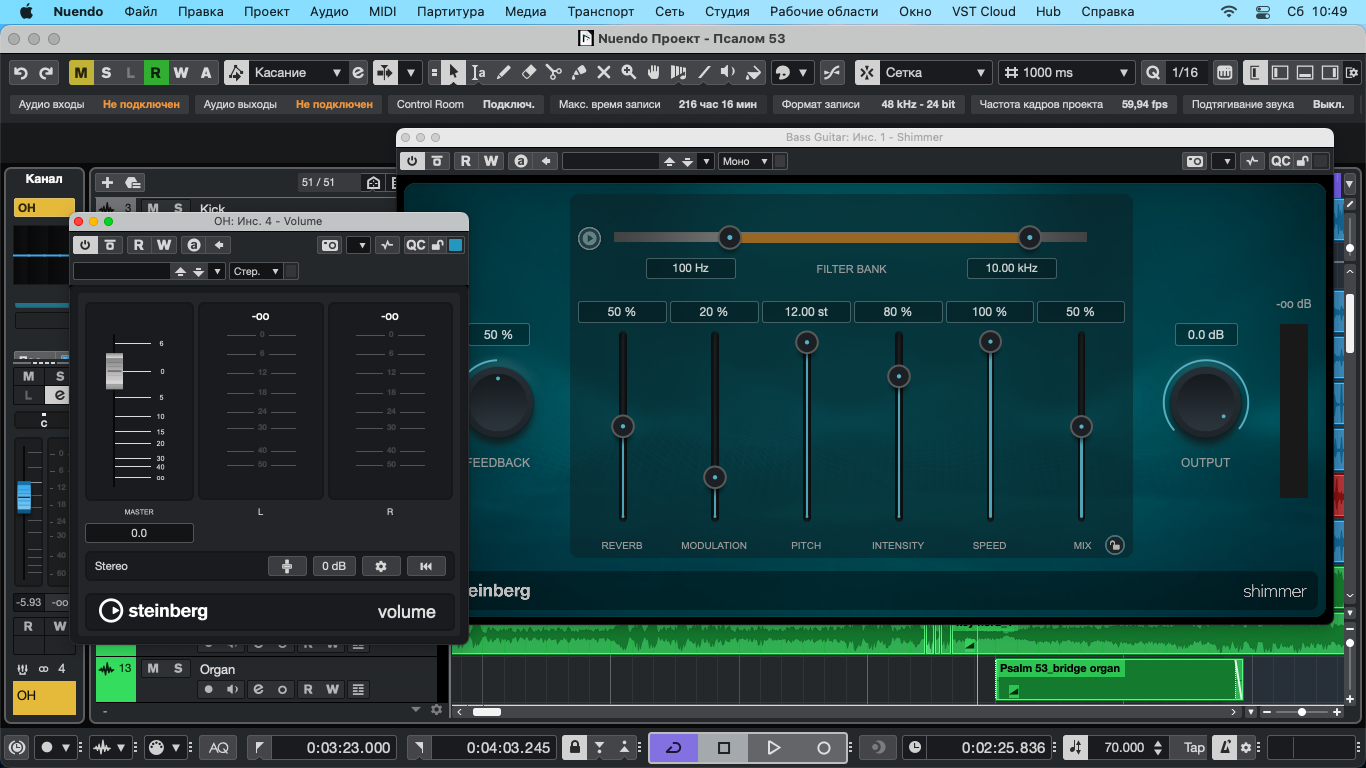Open the 1000 ms grid type dropdown
The height and width of the screenshot is (768, 1366).
1066,72
